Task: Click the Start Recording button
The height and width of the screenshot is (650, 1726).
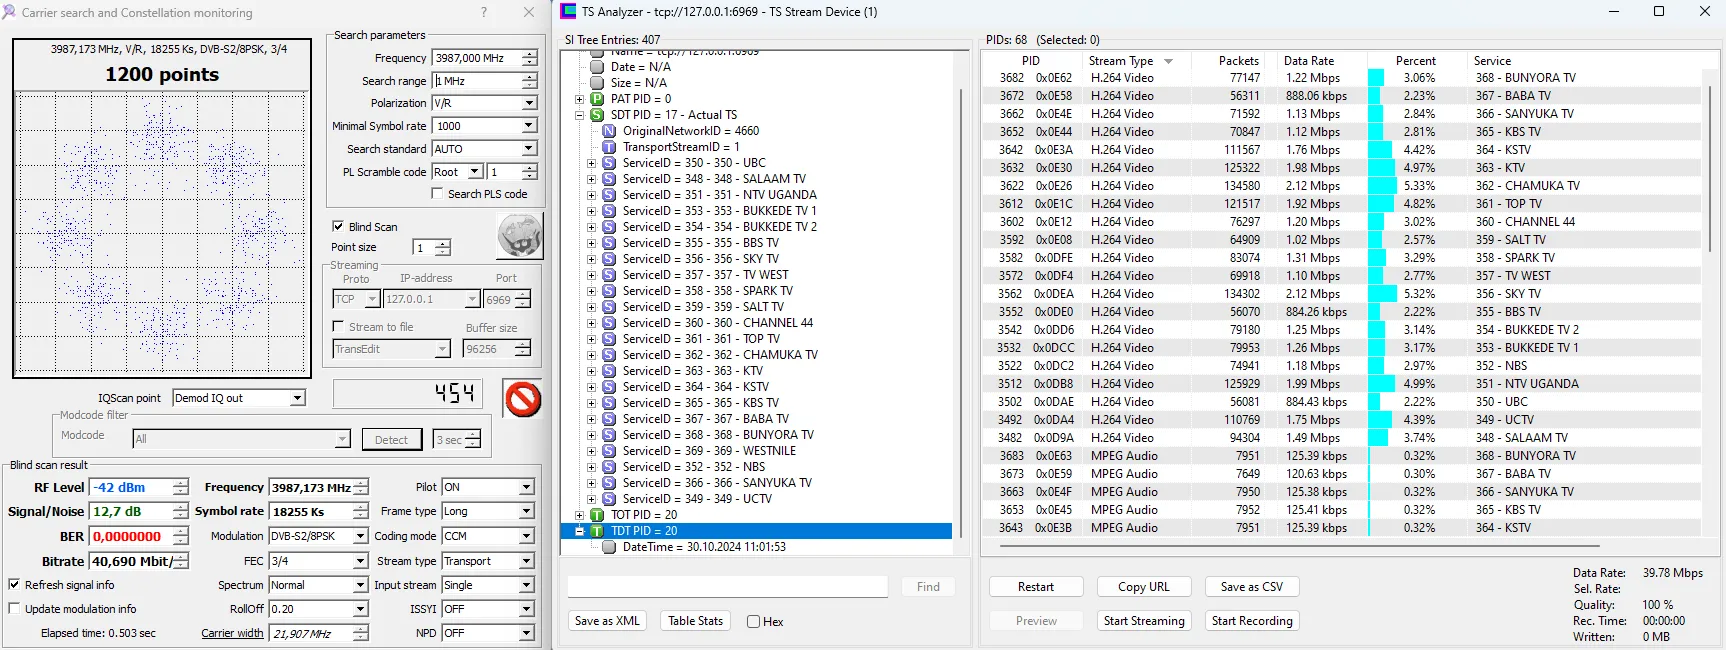Action: click(x=1251, y=621)
